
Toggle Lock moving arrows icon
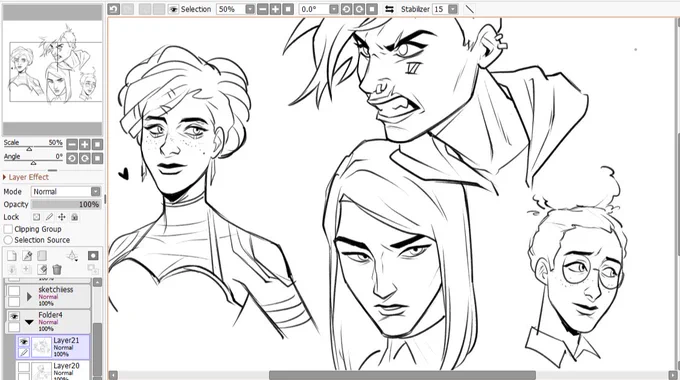[x=62, y=217]
